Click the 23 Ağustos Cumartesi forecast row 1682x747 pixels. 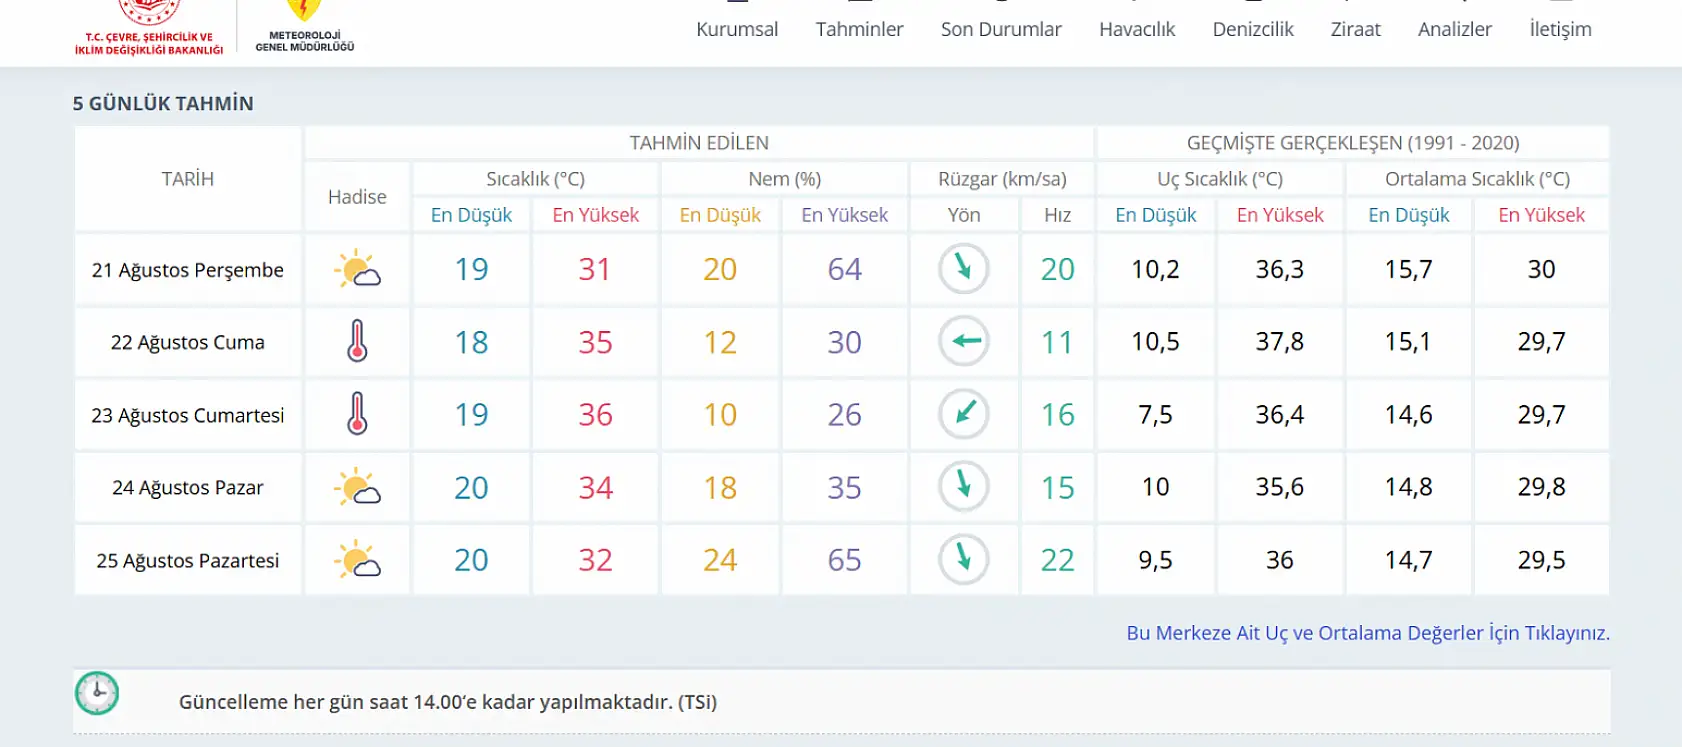click(186, 414)
